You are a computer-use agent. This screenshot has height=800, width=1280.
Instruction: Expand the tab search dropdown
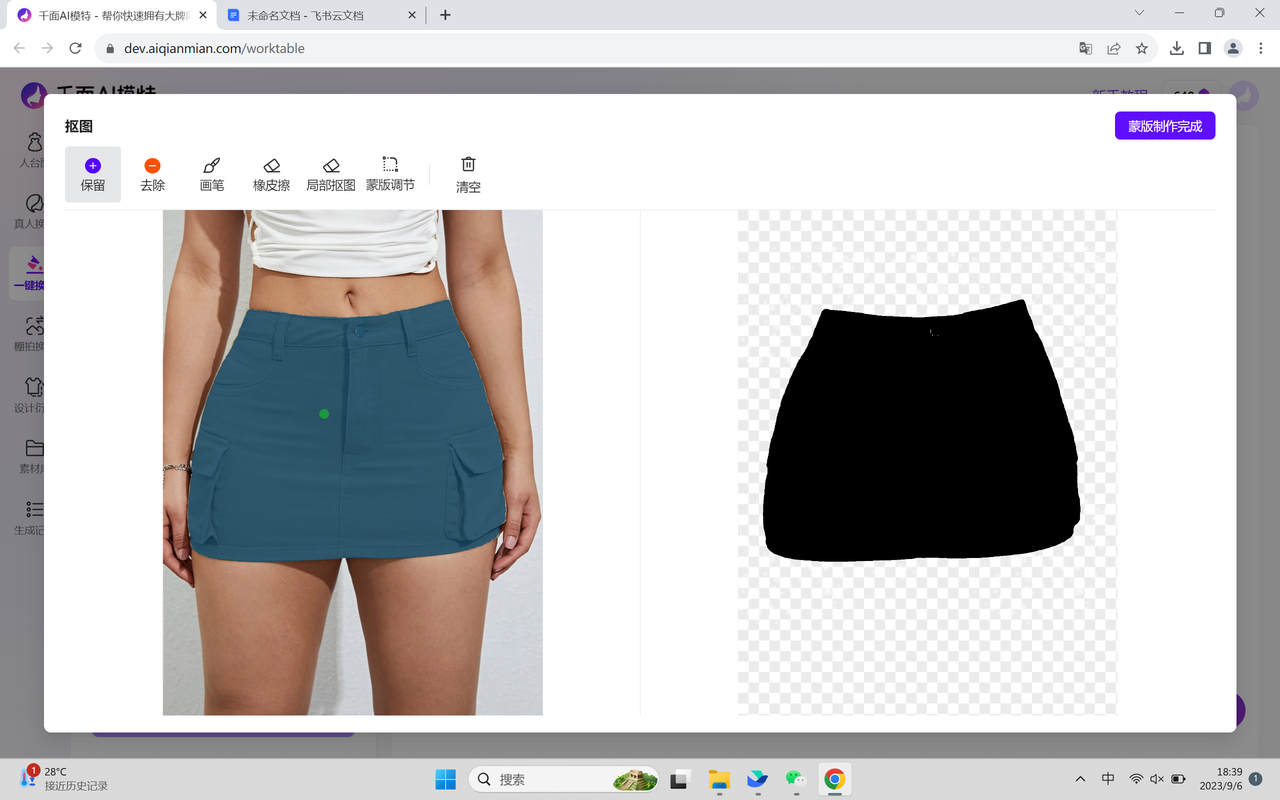(1139, 13)
